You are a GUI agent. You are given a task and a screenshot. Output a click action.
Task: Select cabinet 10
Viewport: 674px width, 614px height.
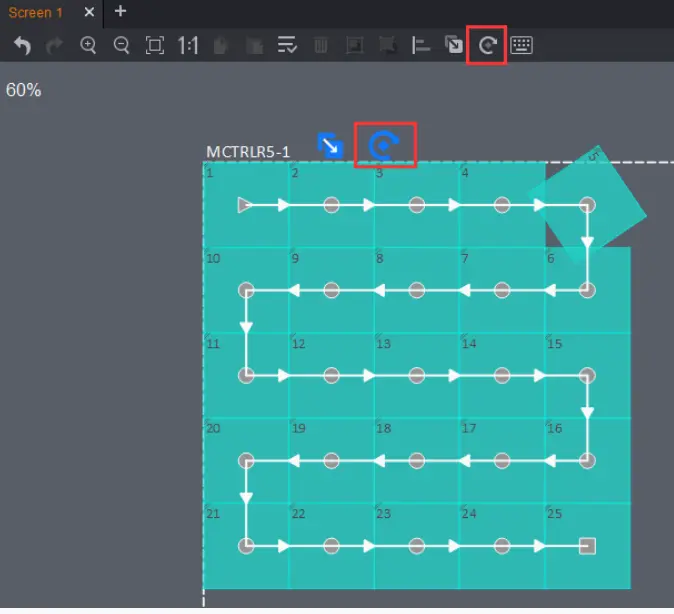tap(246, 290)
